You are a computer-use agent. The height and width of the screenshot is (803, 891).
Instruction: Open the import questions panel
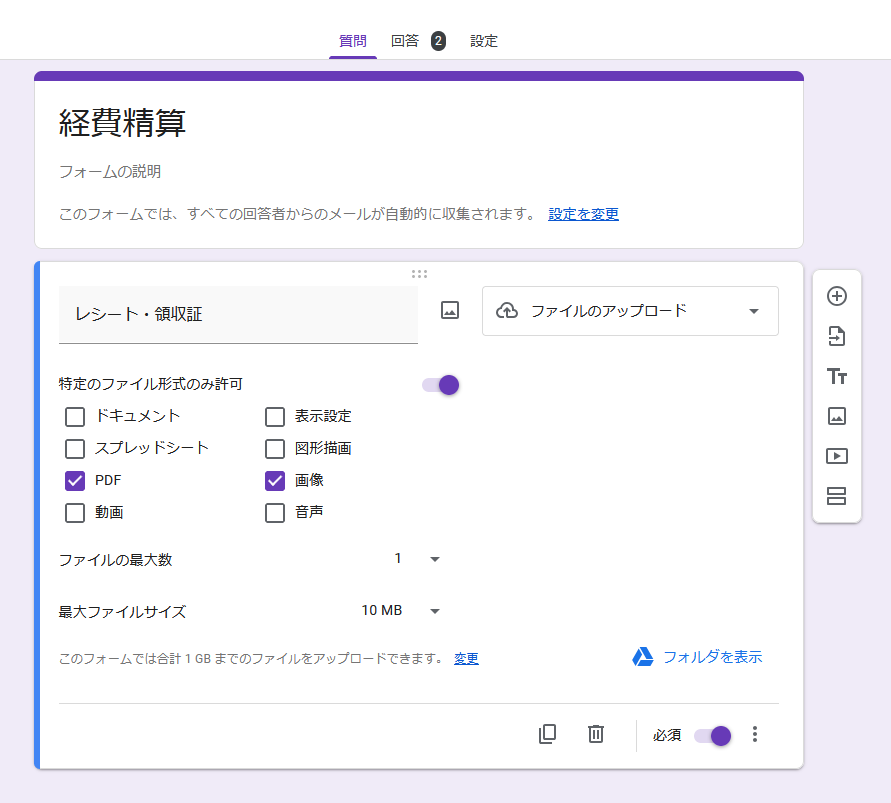point(837,336)
